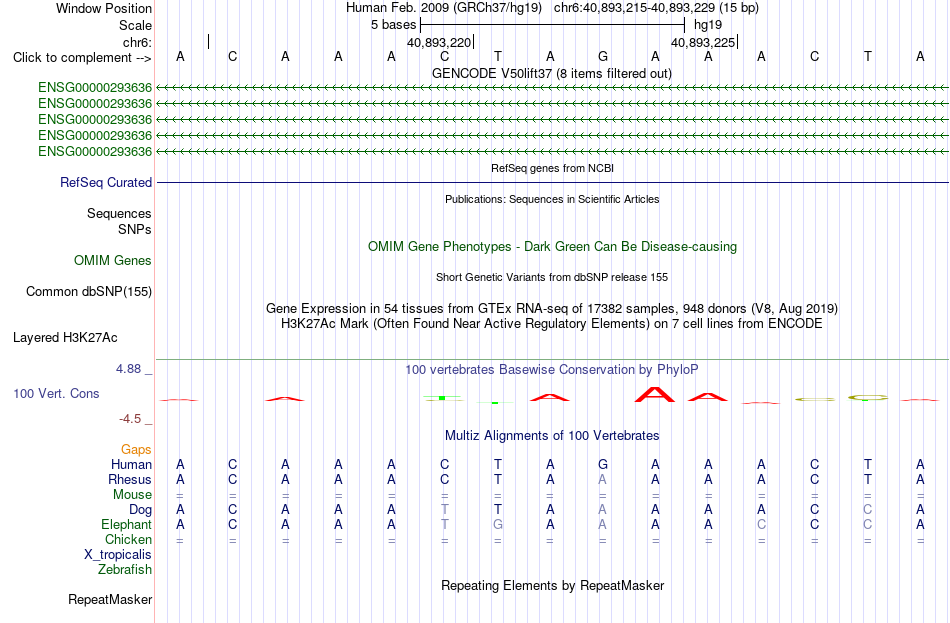950x623 pixels.
Task: Open the GTEx Gene Expression track title
Action: [x=552, y=308]
